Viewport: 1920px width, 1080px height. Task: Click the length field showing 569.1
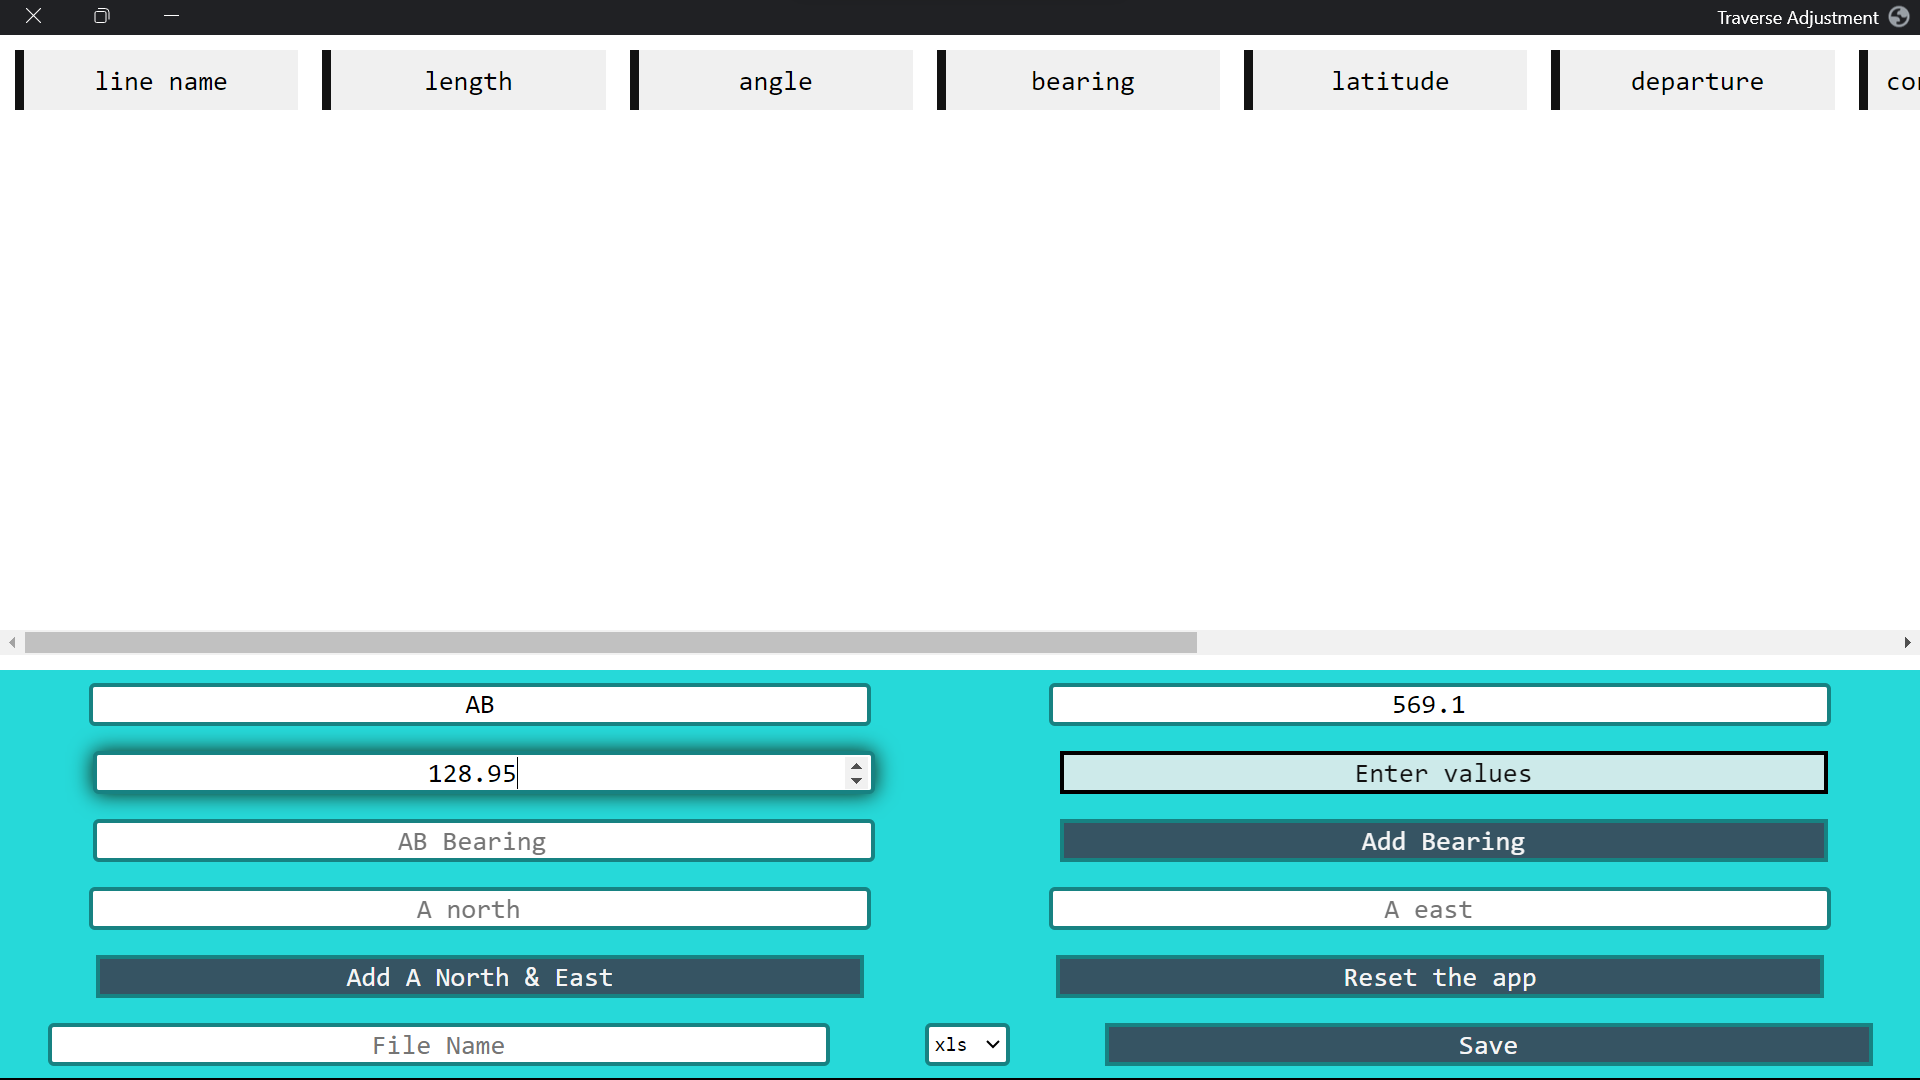(x=1439, y=705)
